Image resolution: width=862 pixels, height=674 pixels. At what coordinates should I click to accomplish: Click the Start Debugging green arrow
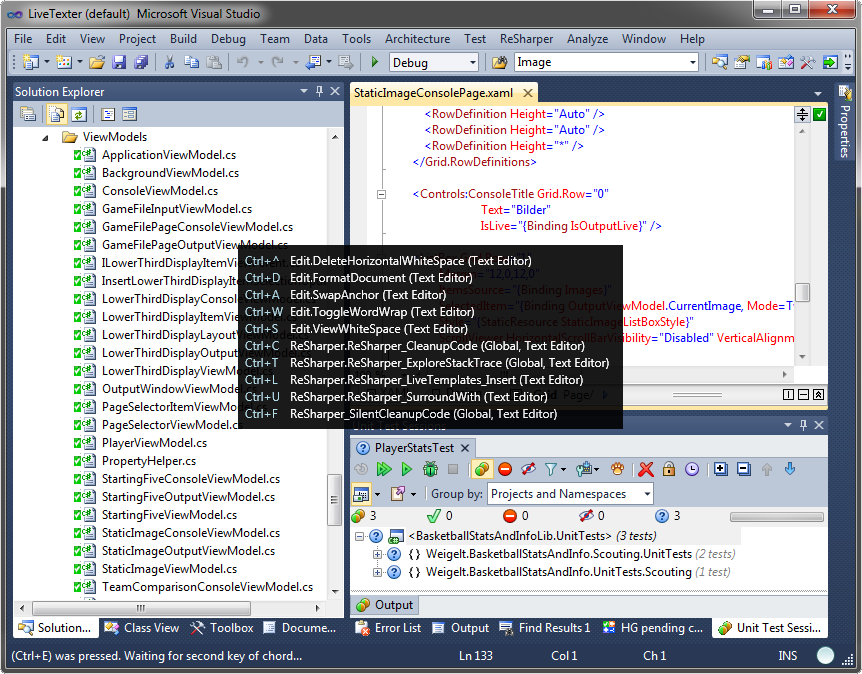pyautogui.click(x=375, y=62)
